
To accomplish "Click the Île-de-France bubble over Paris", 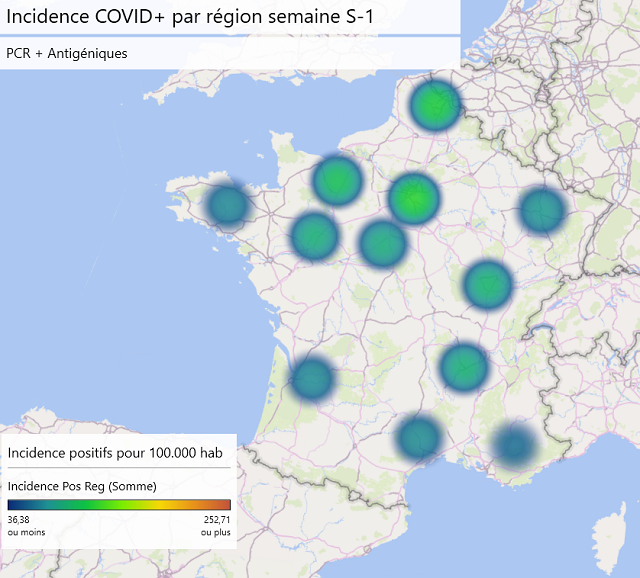I will (413, 198).
